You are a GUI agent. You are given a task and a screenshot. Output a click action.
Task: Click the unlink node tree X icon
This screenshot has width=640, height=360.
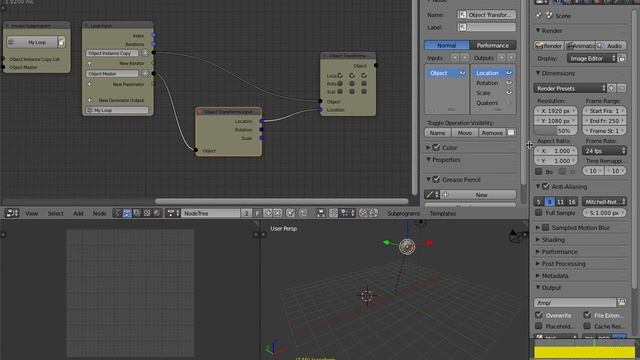tap(278, 213)
